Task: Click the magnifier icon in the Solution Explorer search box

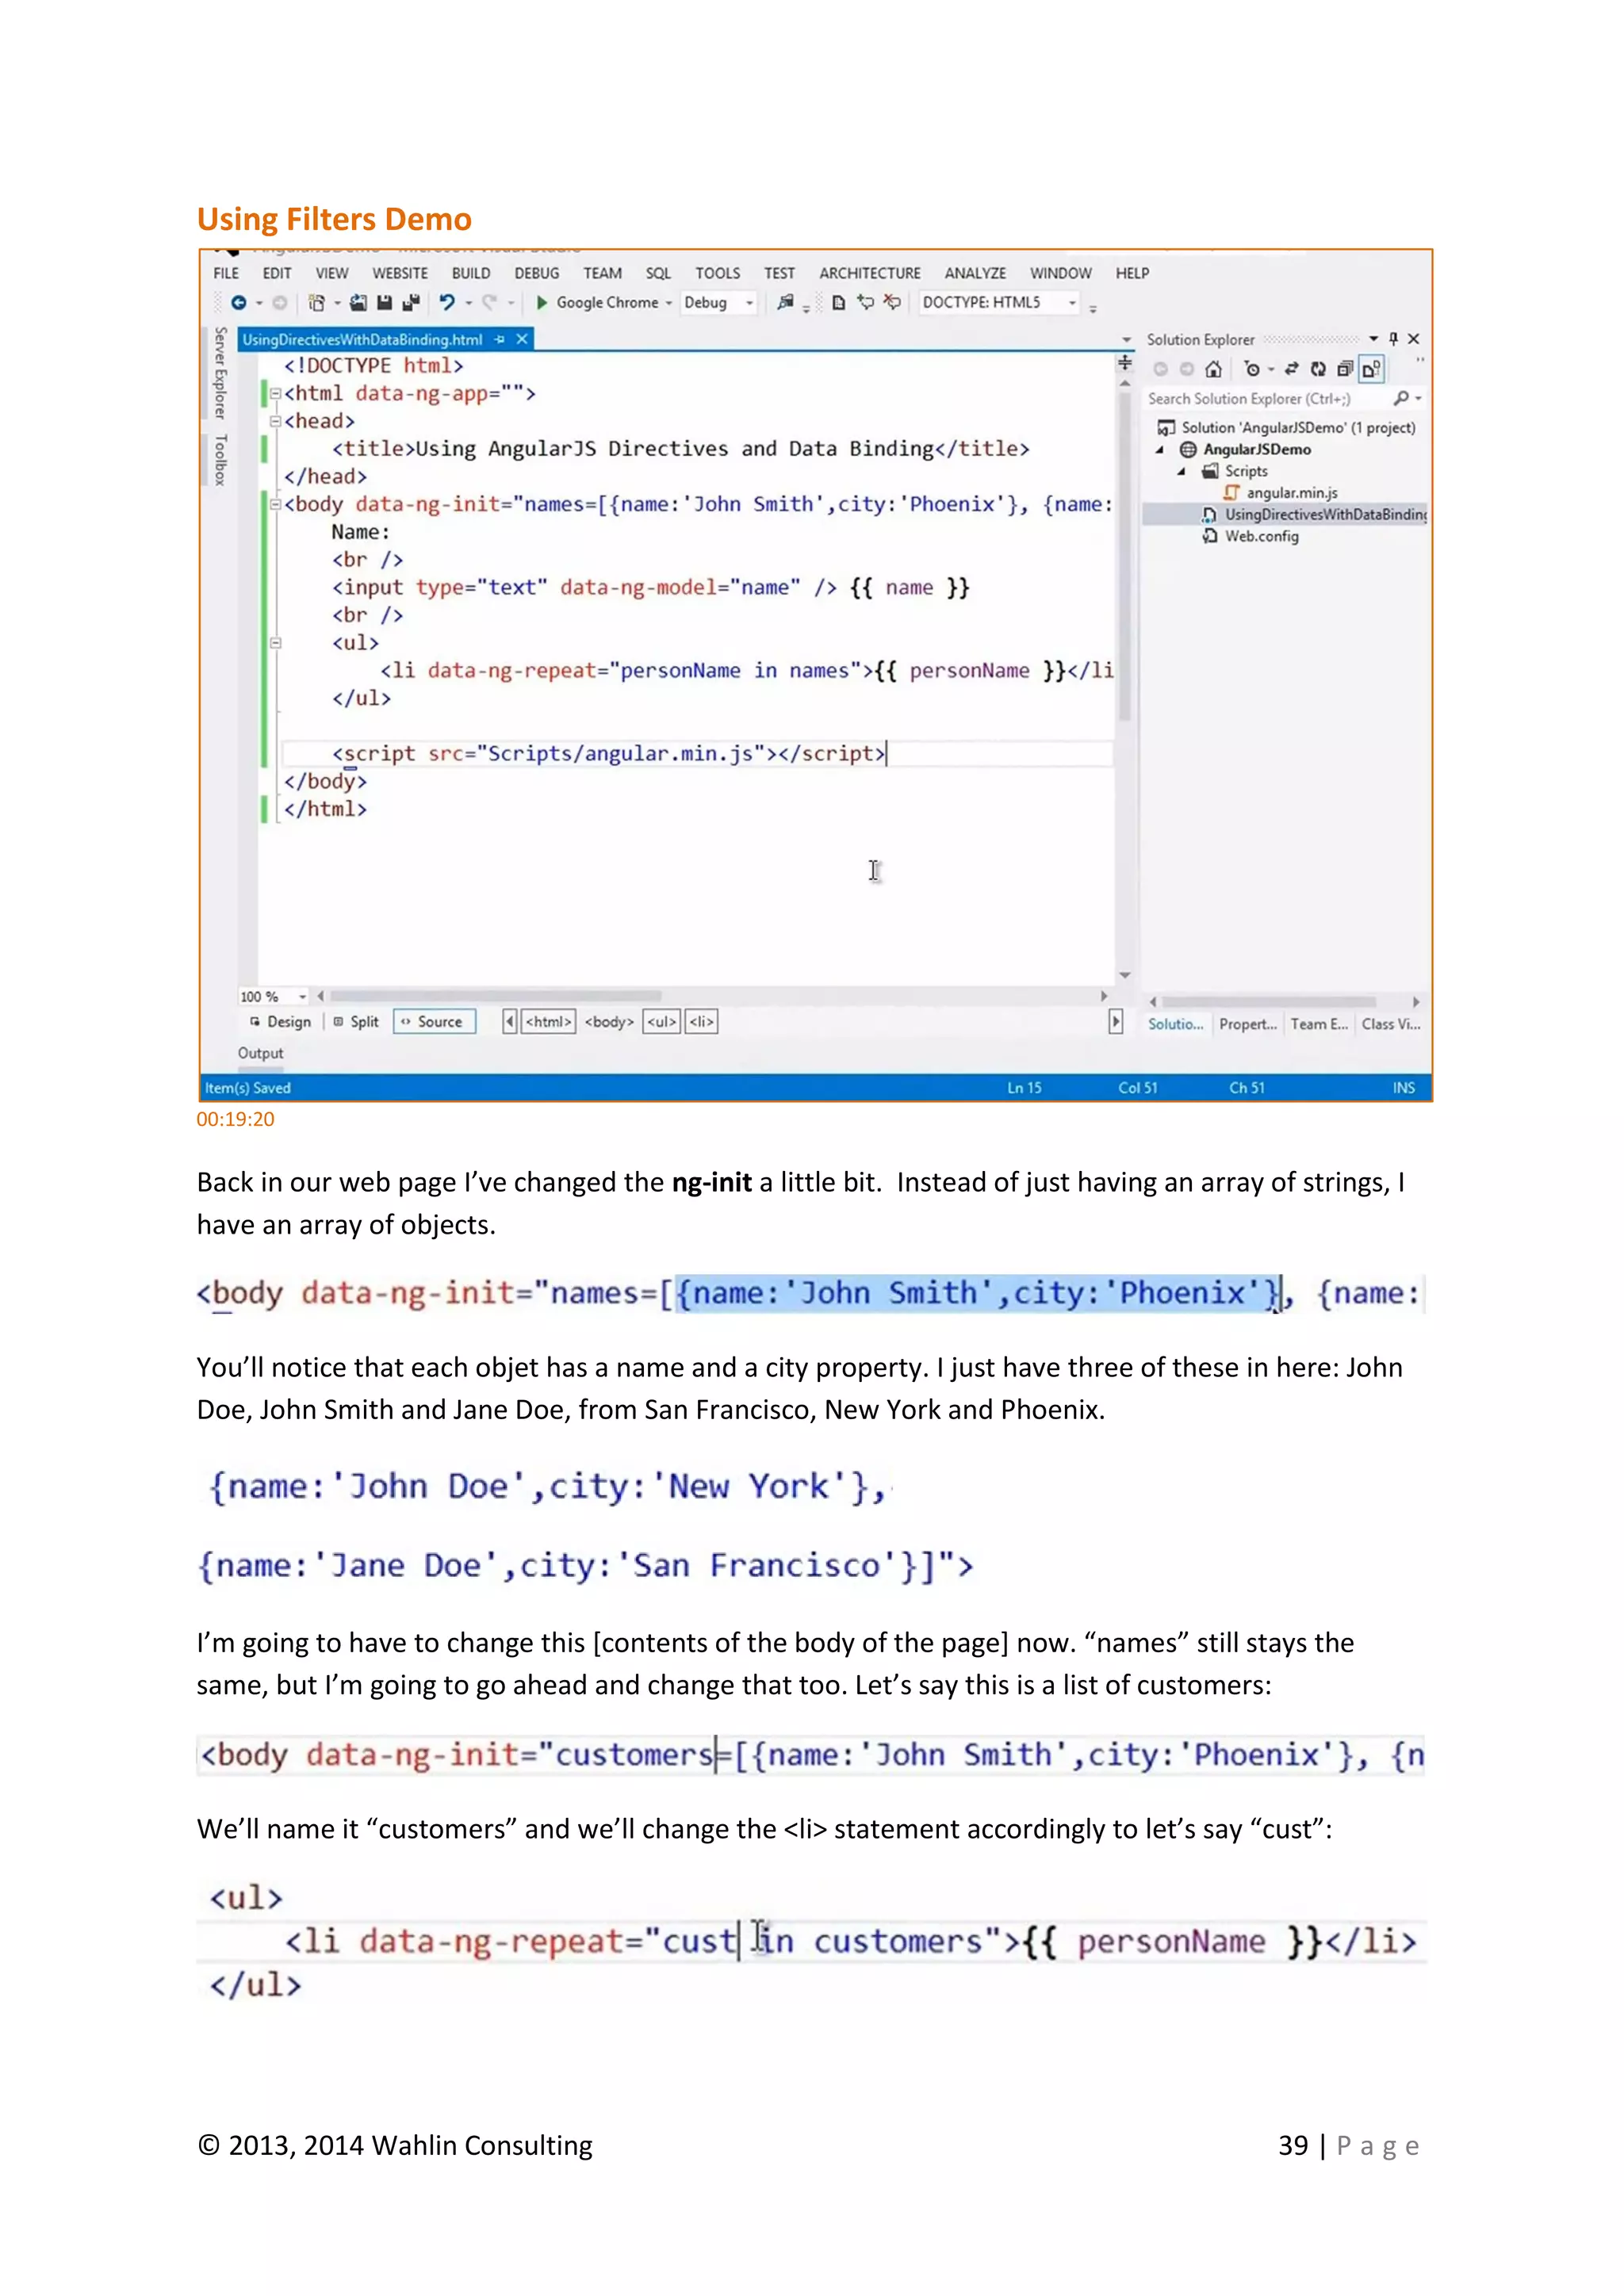Action: pyautogui.click(x=1402, y=398)
